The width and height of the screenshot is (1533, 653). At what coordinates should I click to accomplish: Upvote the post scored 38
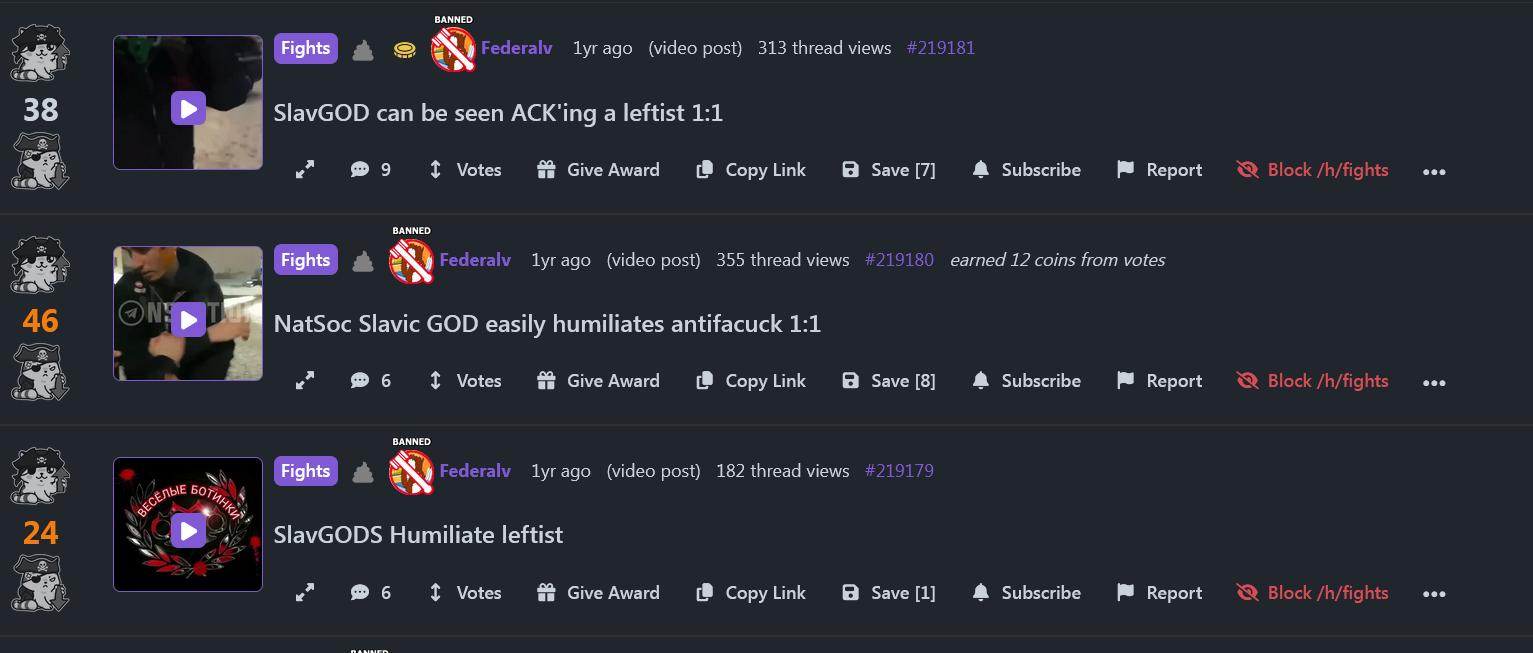pos(40,54)
